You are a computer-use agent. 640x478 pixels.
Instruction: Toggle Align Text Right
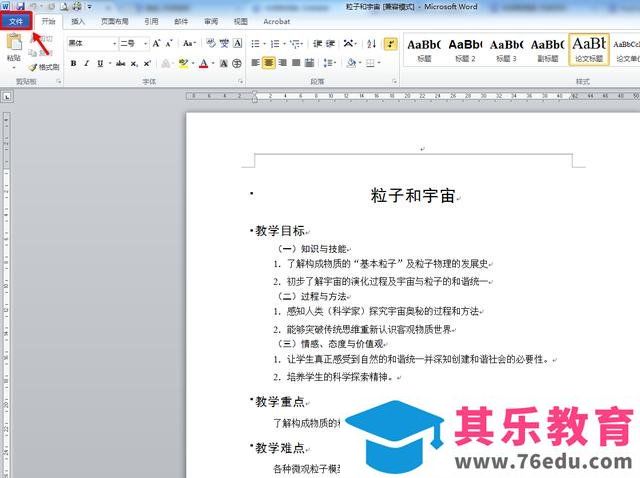tap(282, 63)
